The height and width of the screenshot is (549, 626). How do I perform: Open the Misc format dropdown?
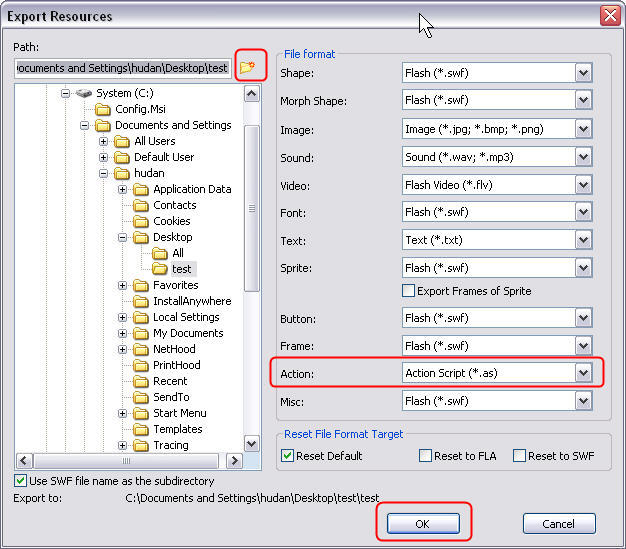tap(584, 401)
